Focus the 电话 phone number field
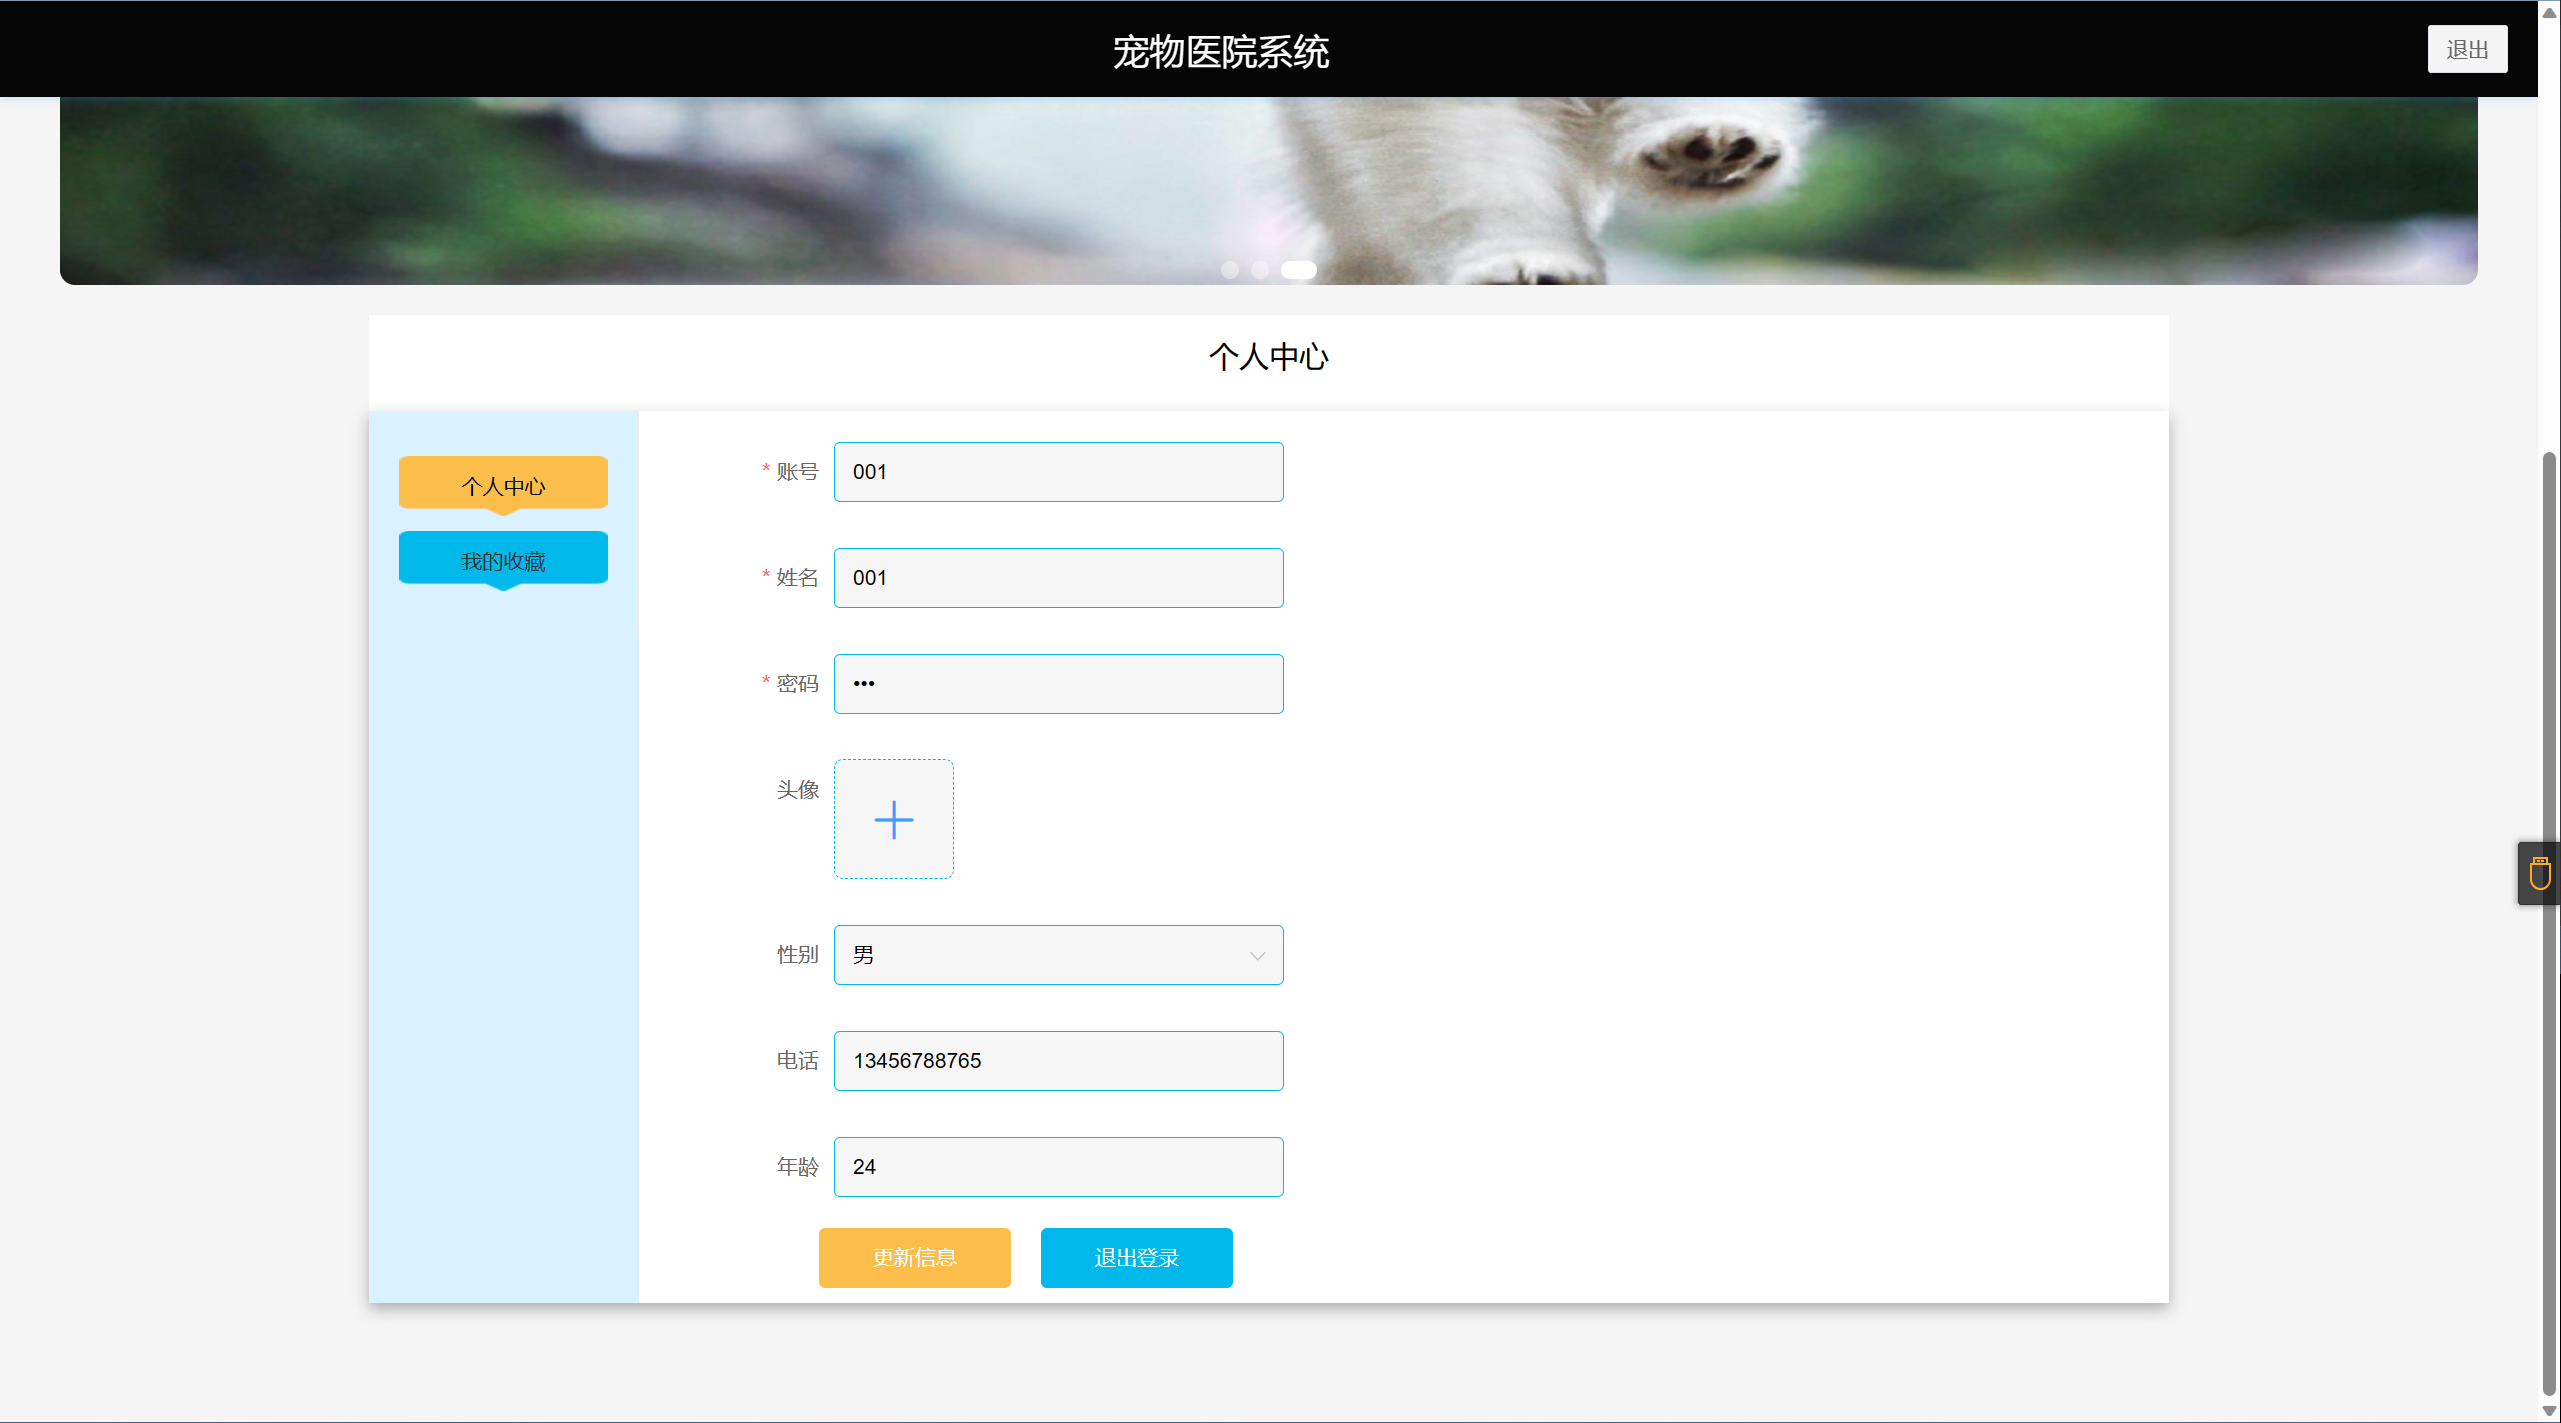Screen dimensions: 2561x1423 pos(1058,1061)
